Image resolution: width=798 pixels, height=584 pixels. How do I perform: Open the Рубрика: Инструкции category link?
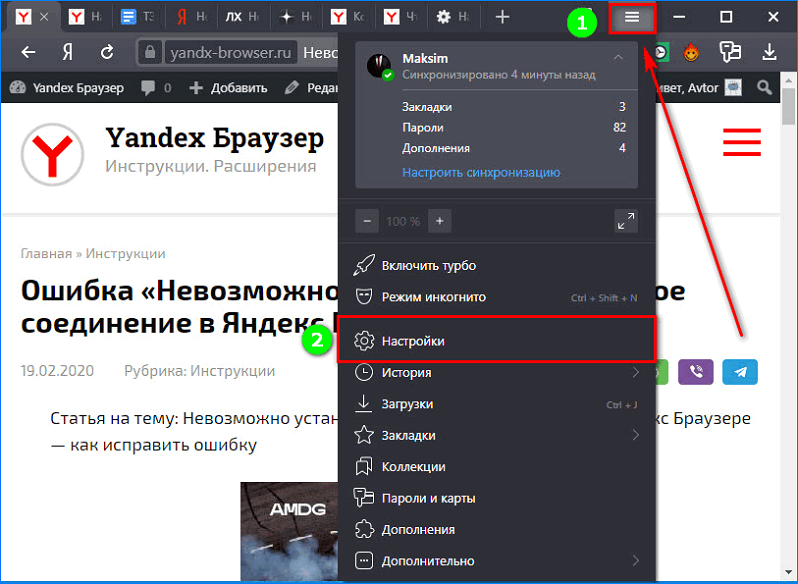click(x=200, y=371)
